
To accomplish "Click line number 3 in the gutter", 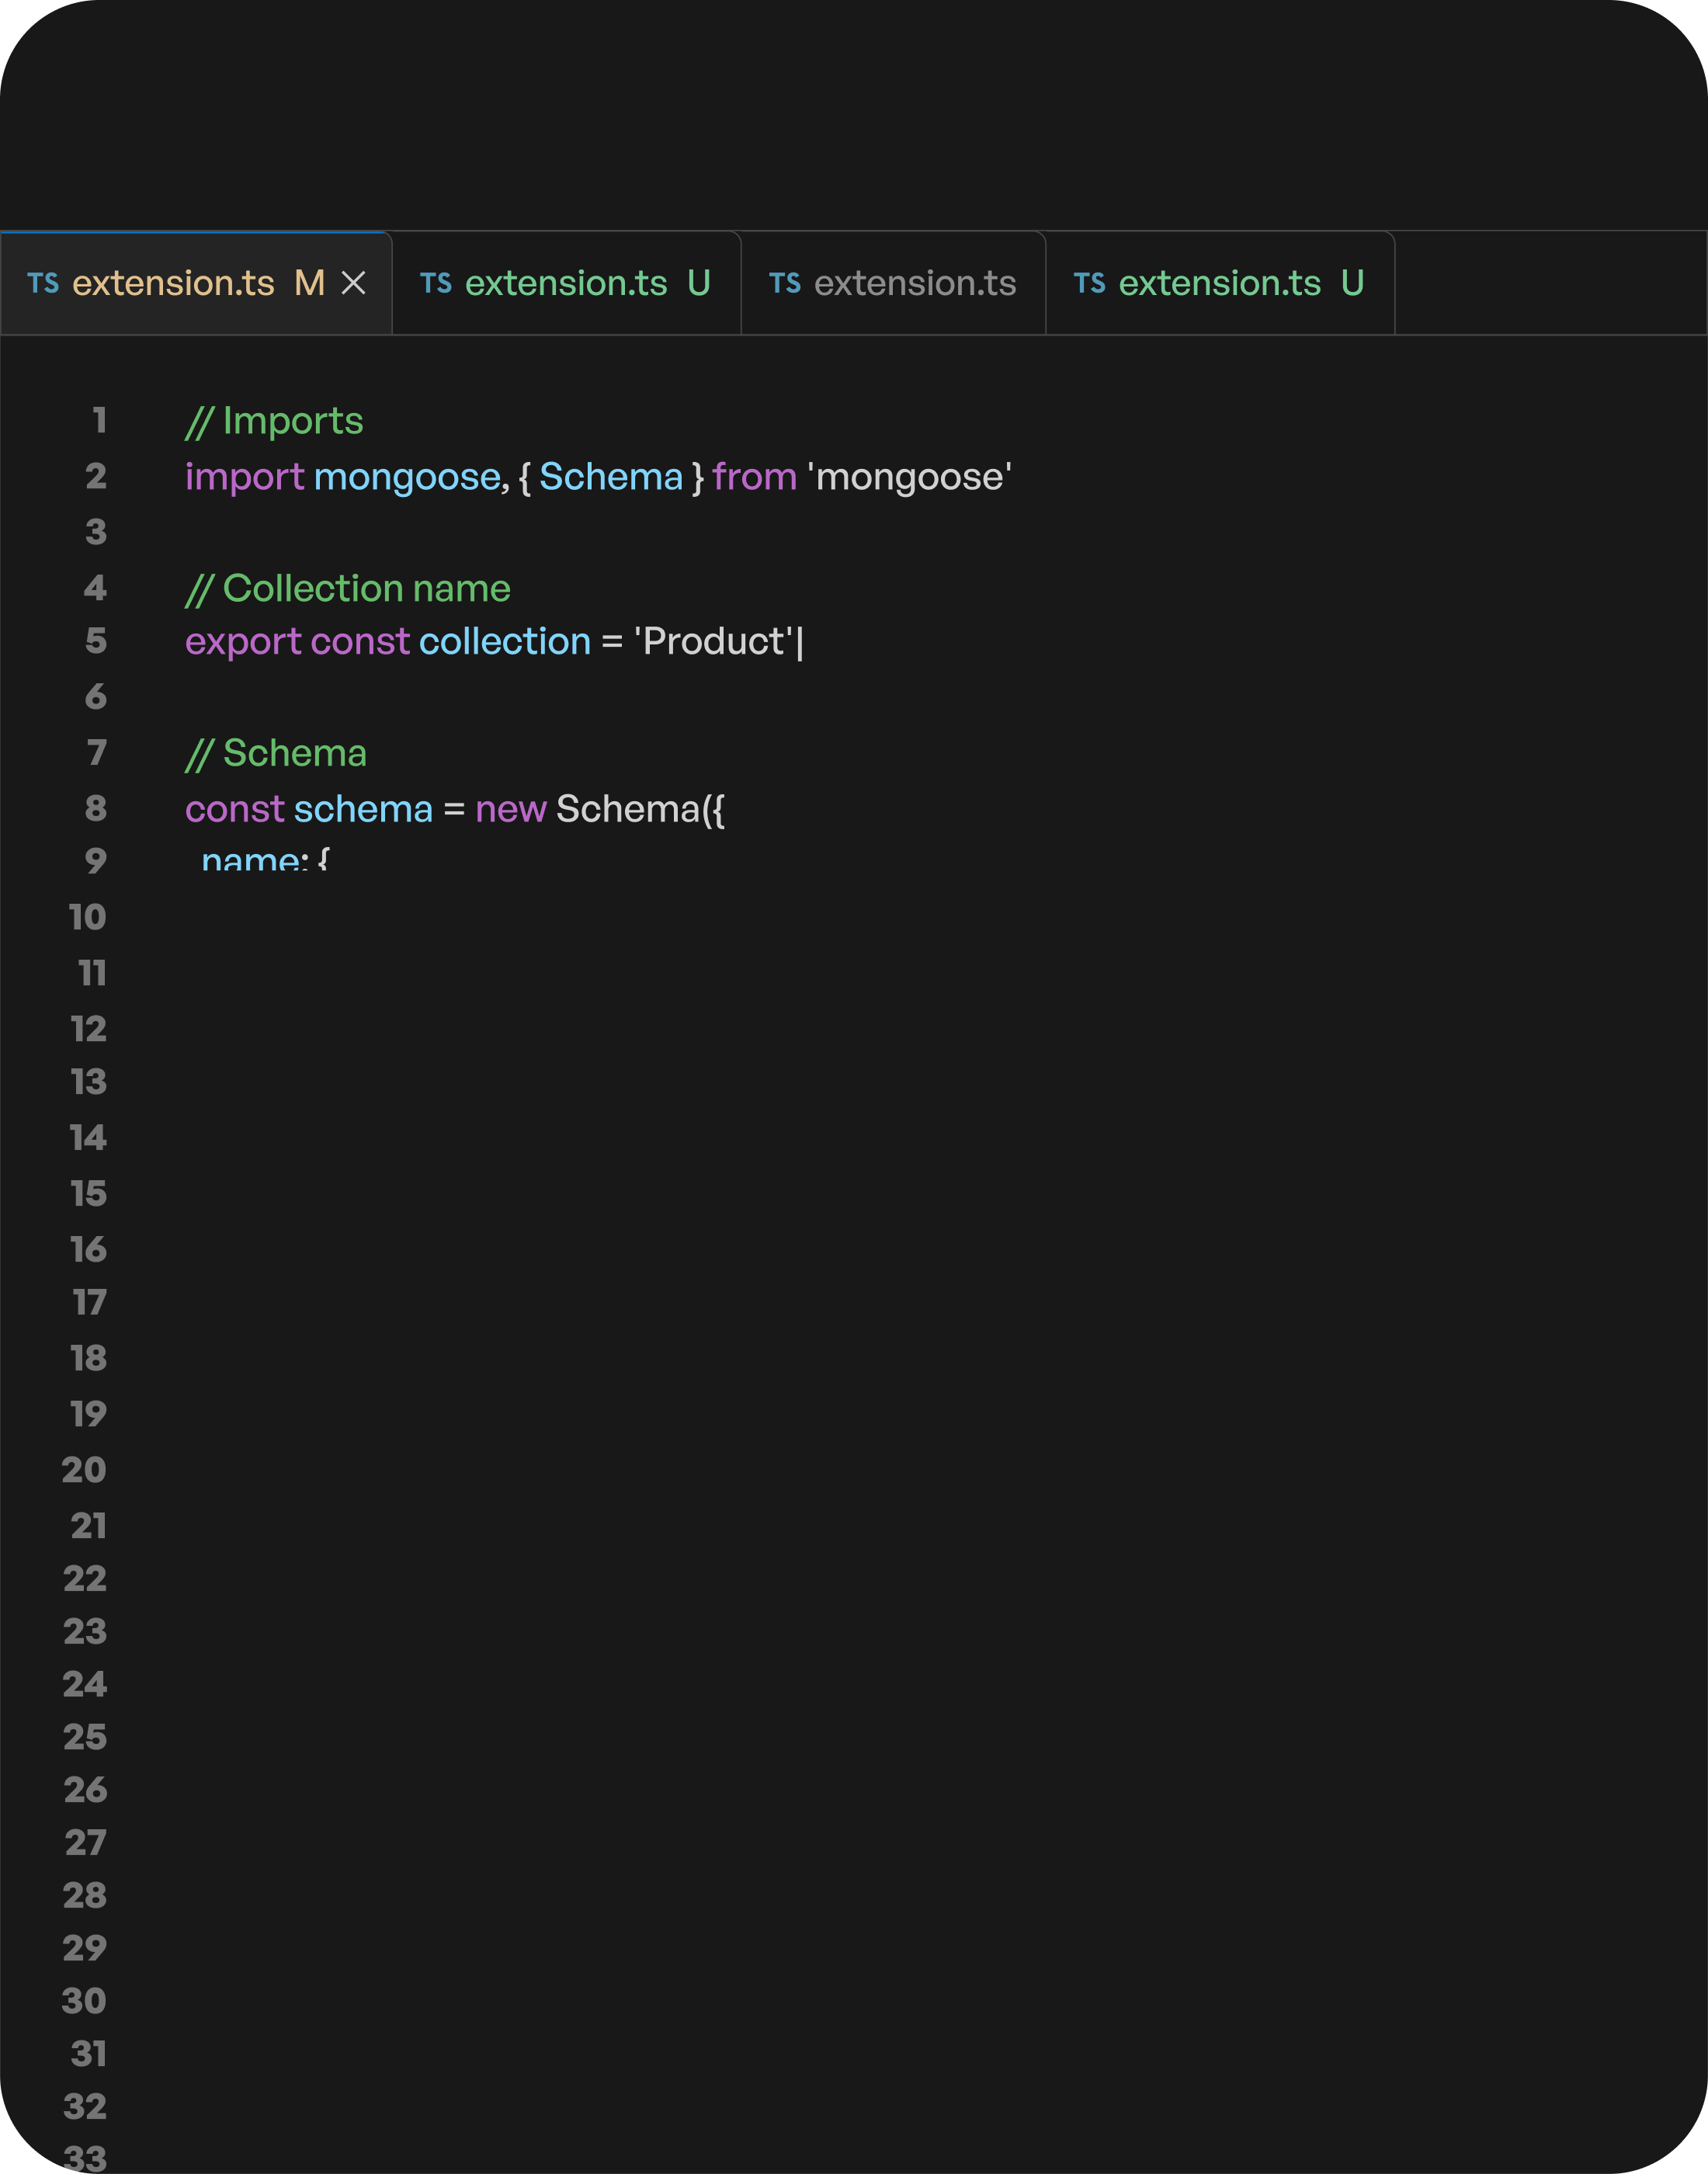I will [x=96, y=532].
